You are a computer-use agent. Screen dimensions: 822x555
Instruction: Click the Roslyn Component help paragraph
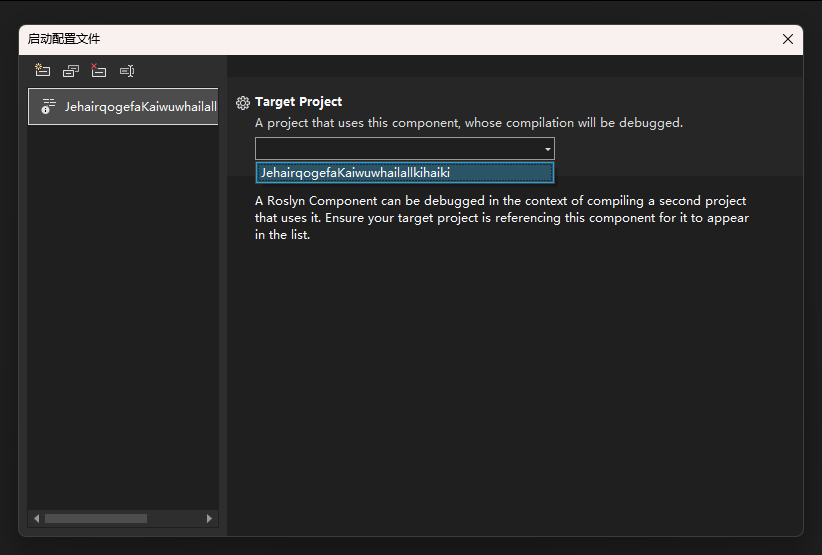500,218
